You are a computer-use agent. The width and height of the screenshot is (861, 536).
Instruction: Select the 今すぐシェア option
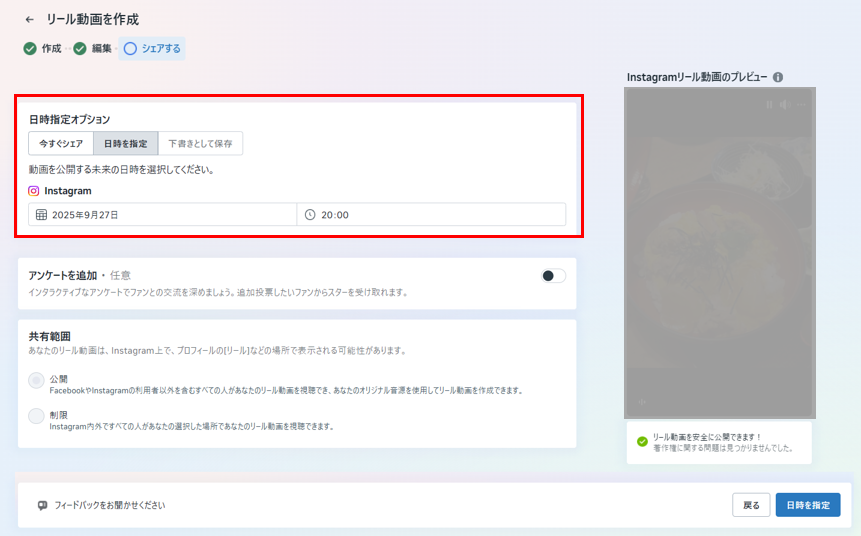pyautogui.click(x=61, y=144)
